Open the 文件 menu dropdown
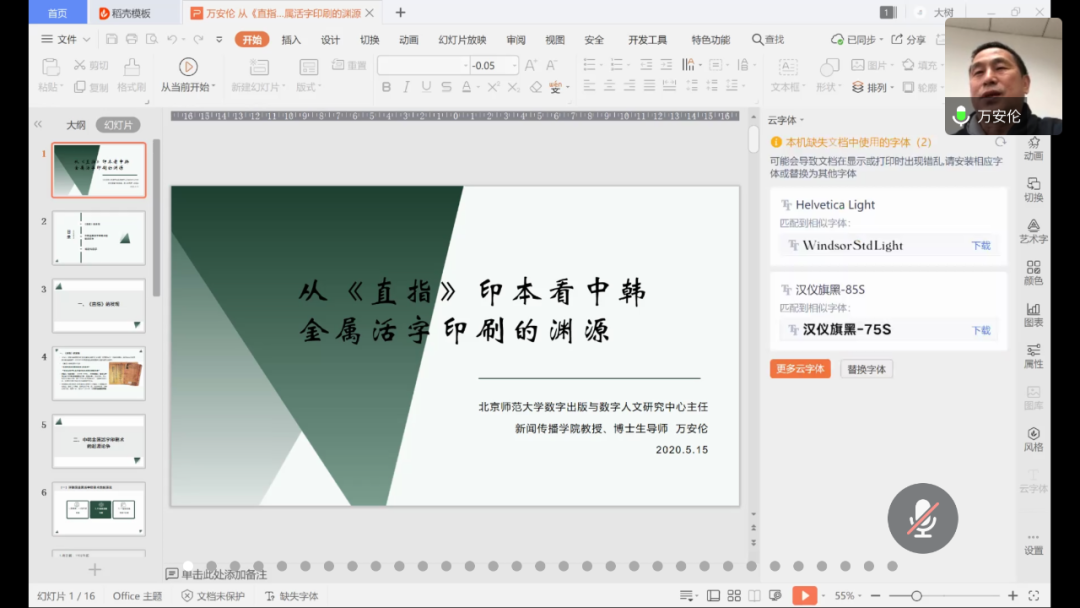This screenshot has height=608, width=1080. coord(66,39)
